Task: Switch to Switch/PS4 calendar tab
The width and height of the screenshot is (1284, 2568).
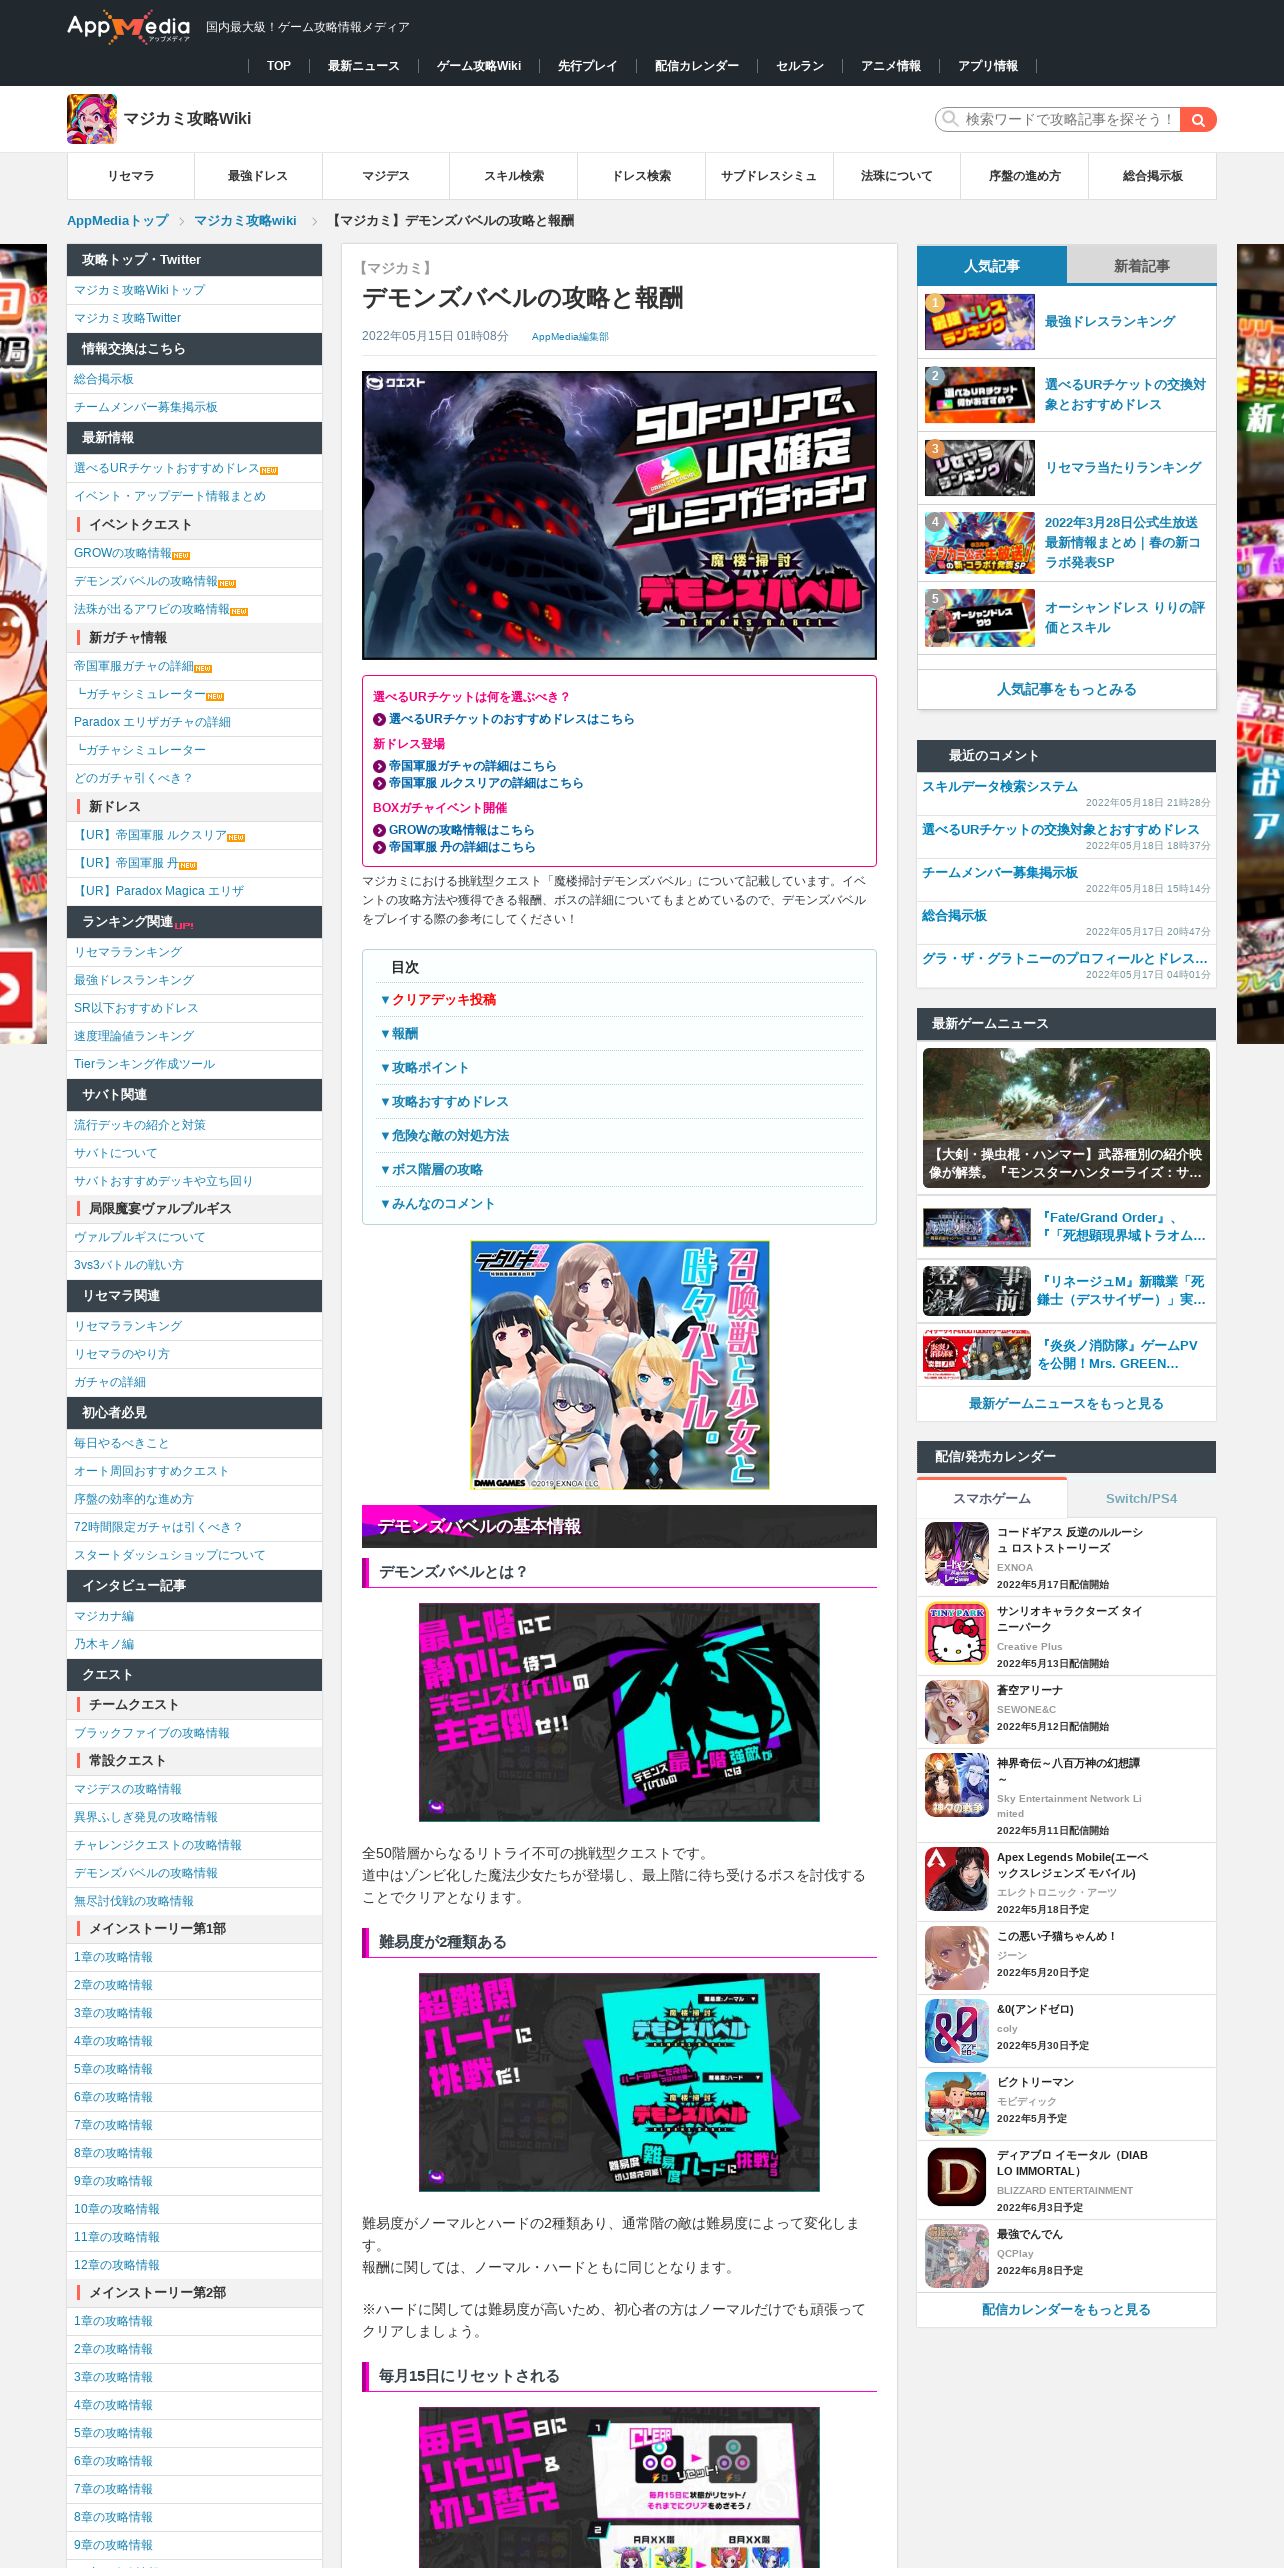Action: pos(1141,1498)
